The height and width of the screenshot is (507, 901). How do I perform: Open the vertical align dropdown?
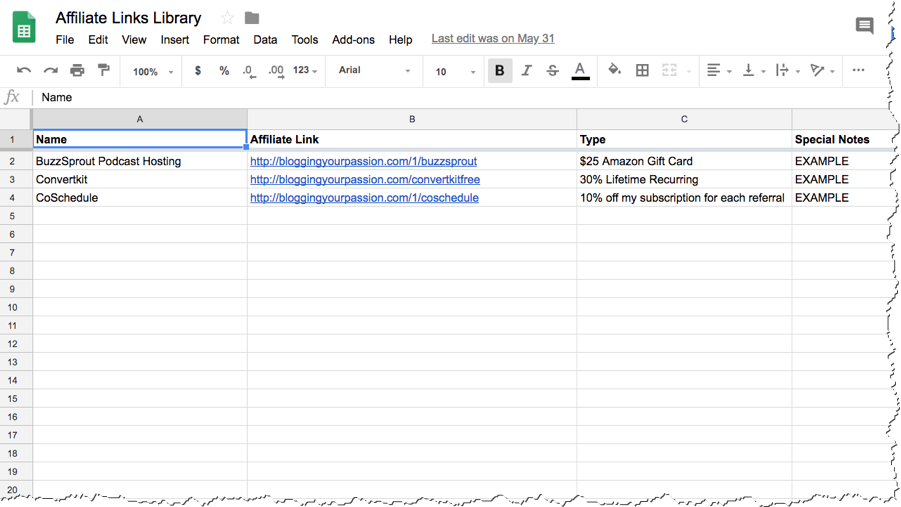754,70
